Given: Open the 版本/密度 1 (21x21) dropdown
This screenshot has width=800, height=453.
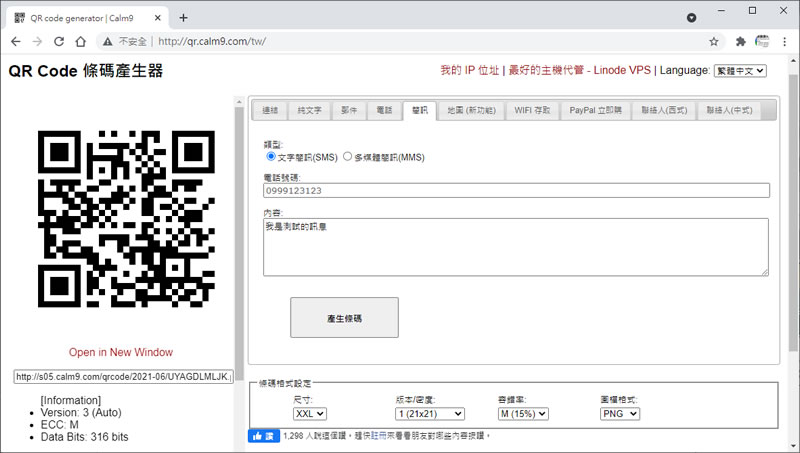Looking at the screenshot, I should point(430,414).
